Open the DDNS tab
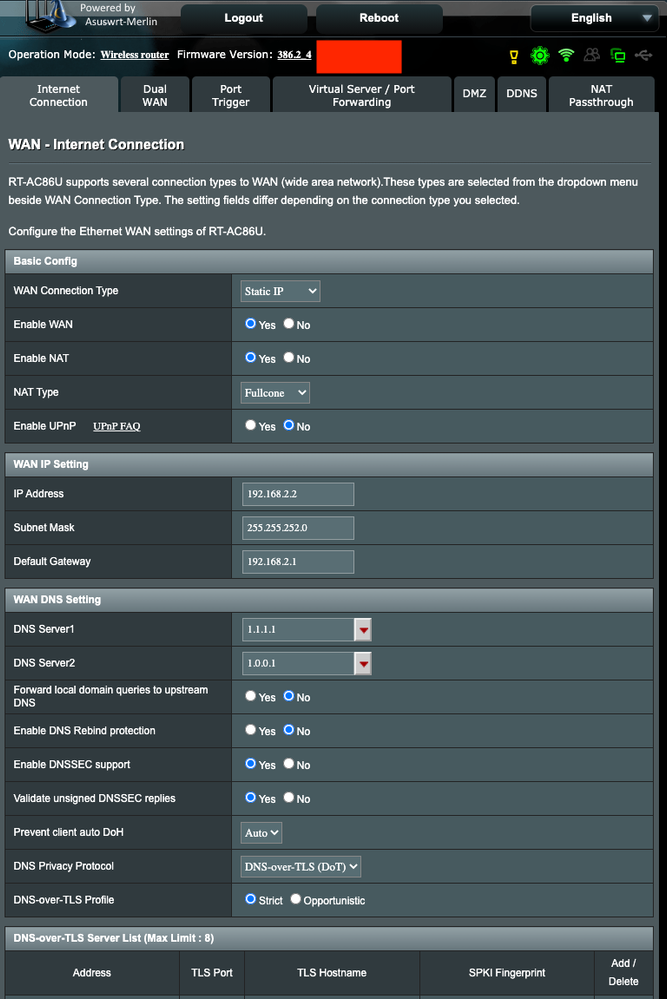The width and height of the screenshot is (667, 999). coord(521,94)
